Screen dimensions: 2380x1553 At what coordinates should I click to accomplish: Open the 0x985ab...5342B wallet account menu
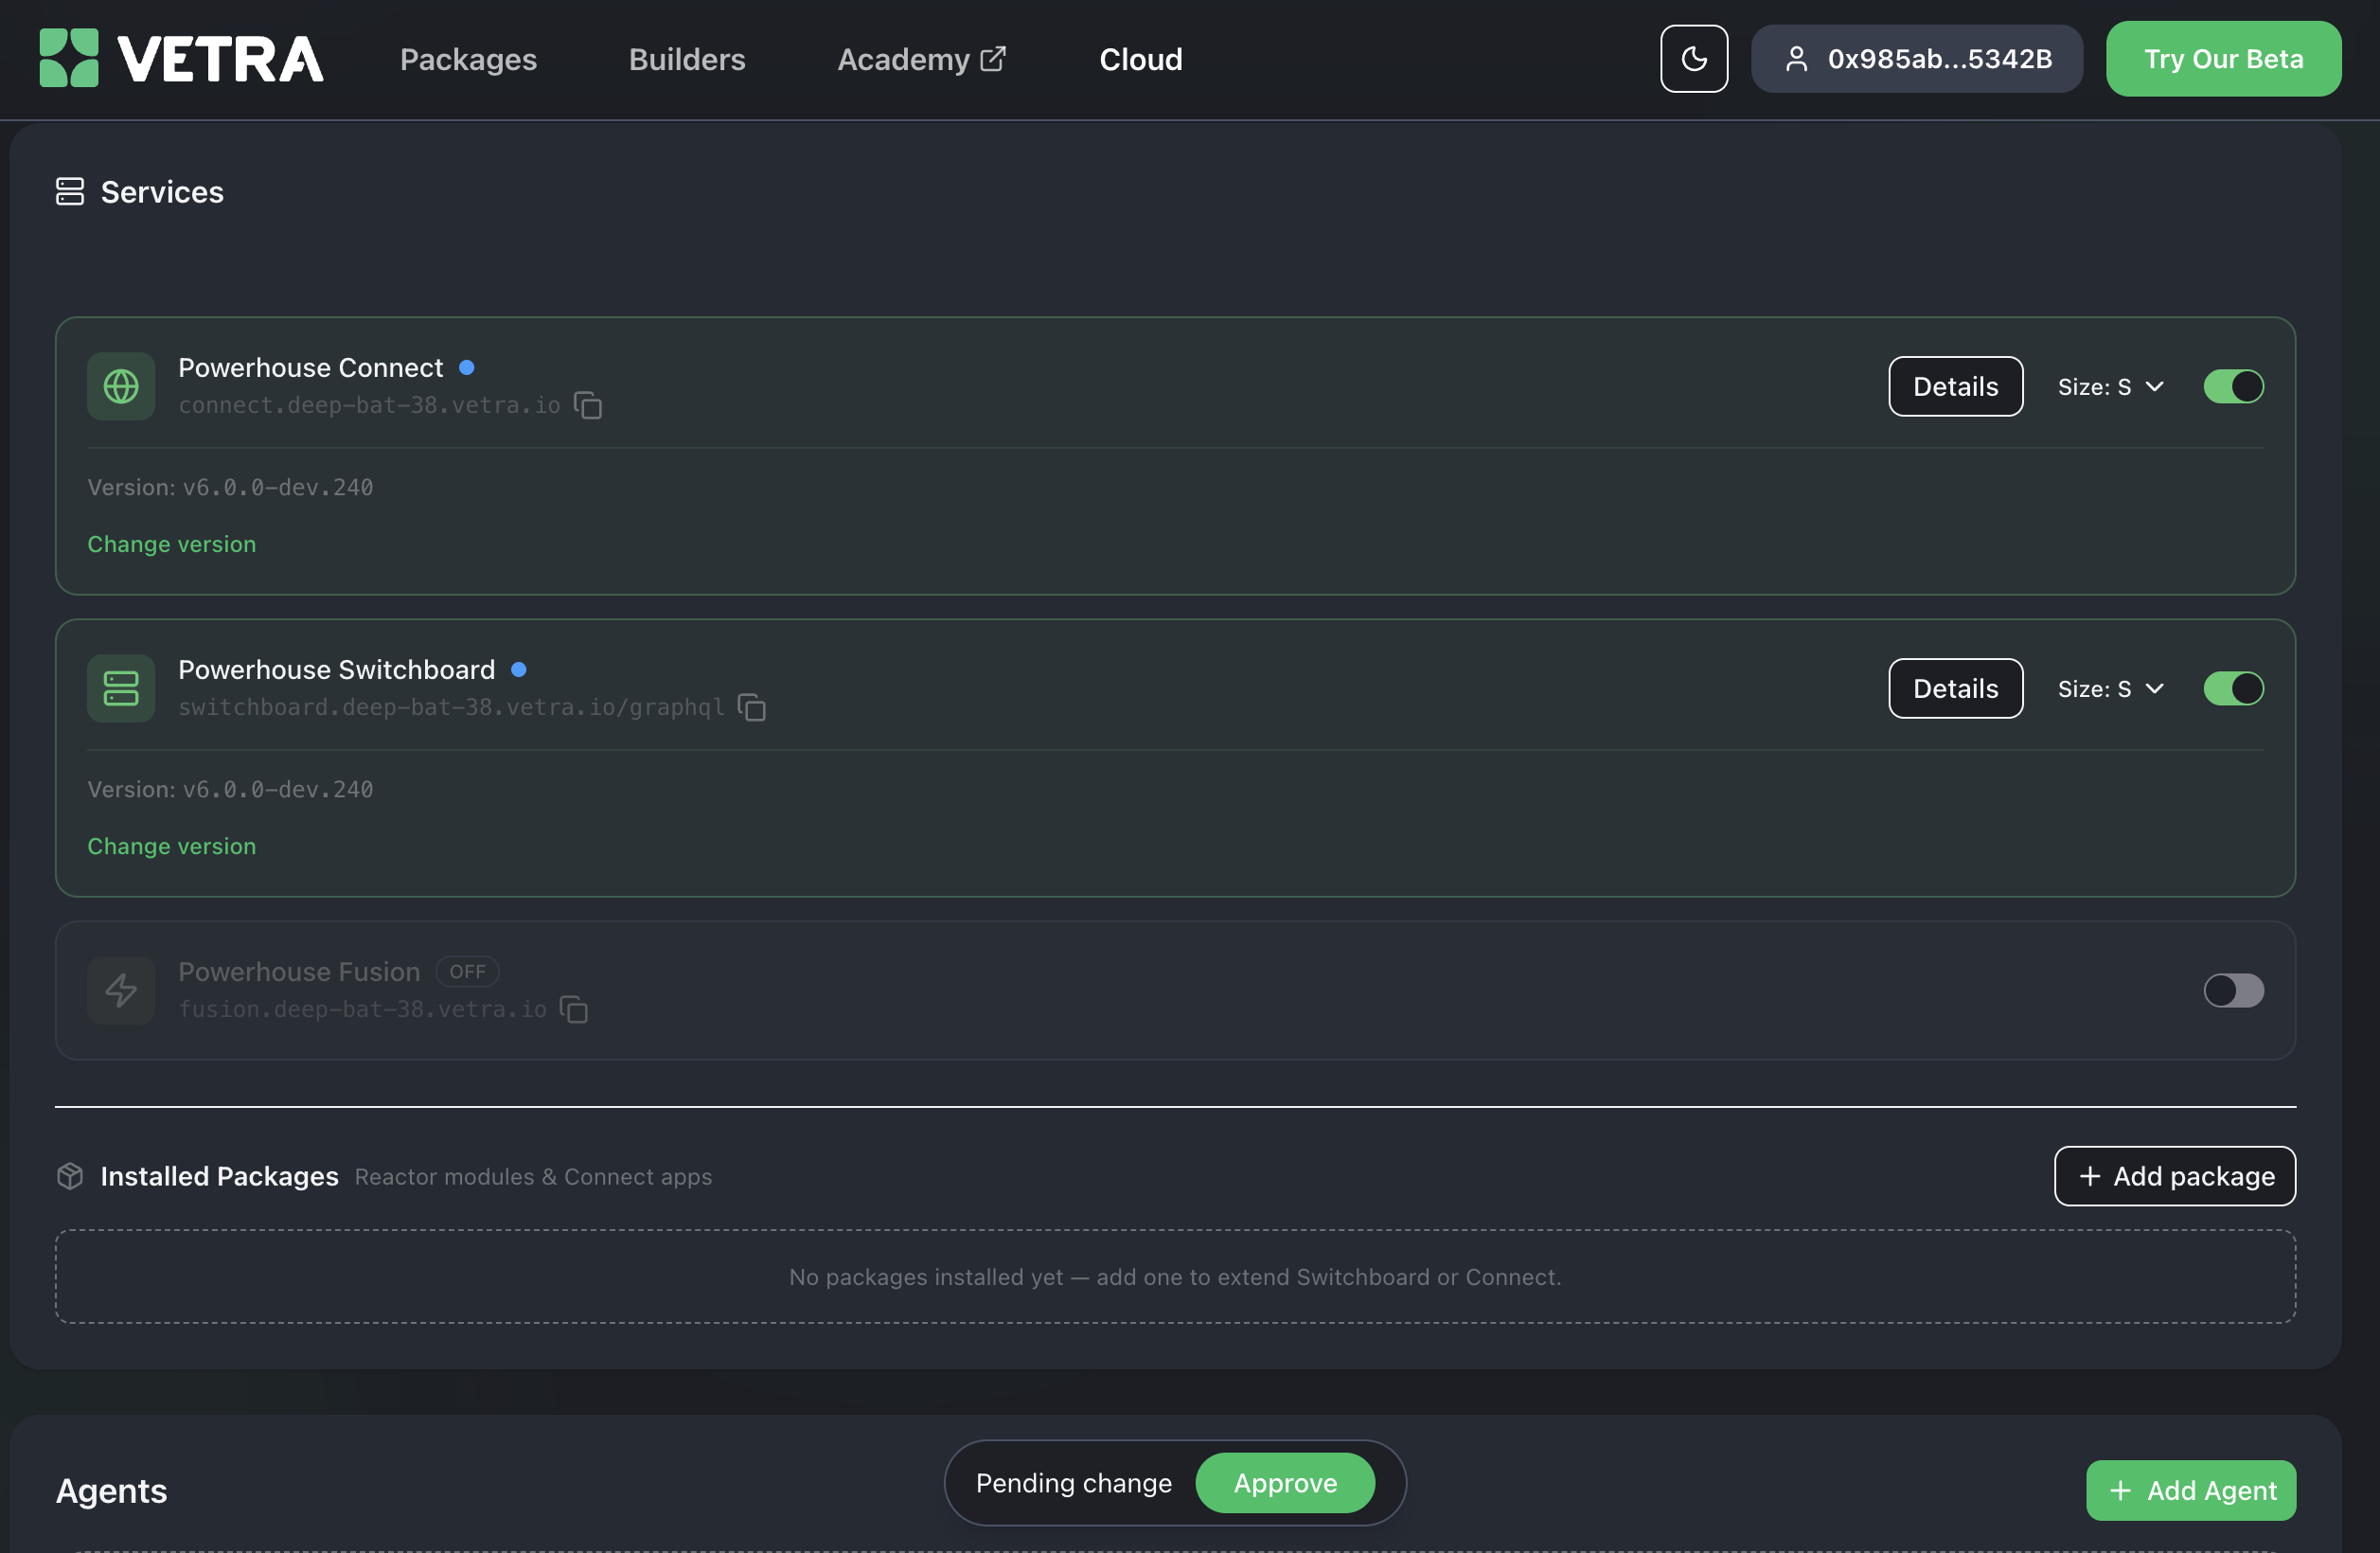point(1917,59)
